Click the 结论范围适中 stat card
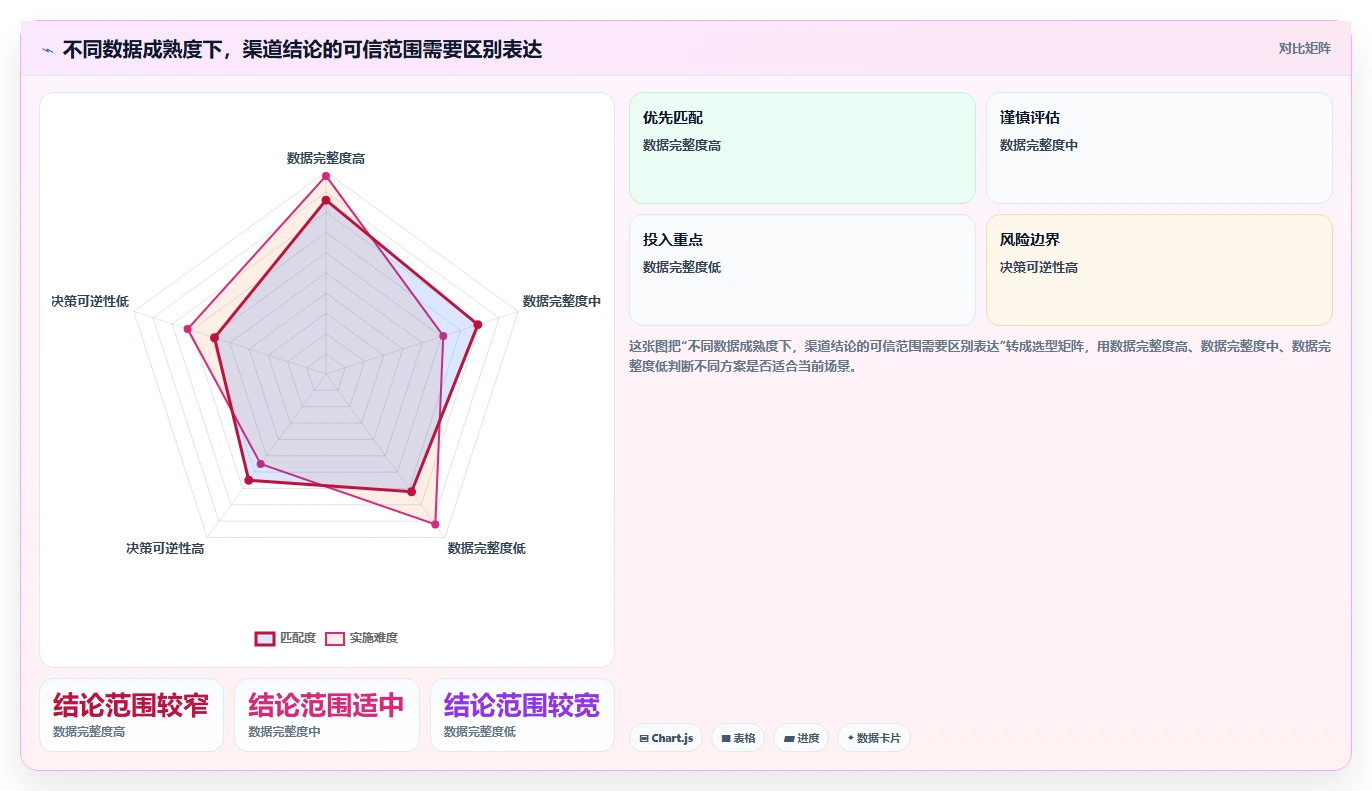 [x=327, y=715]
